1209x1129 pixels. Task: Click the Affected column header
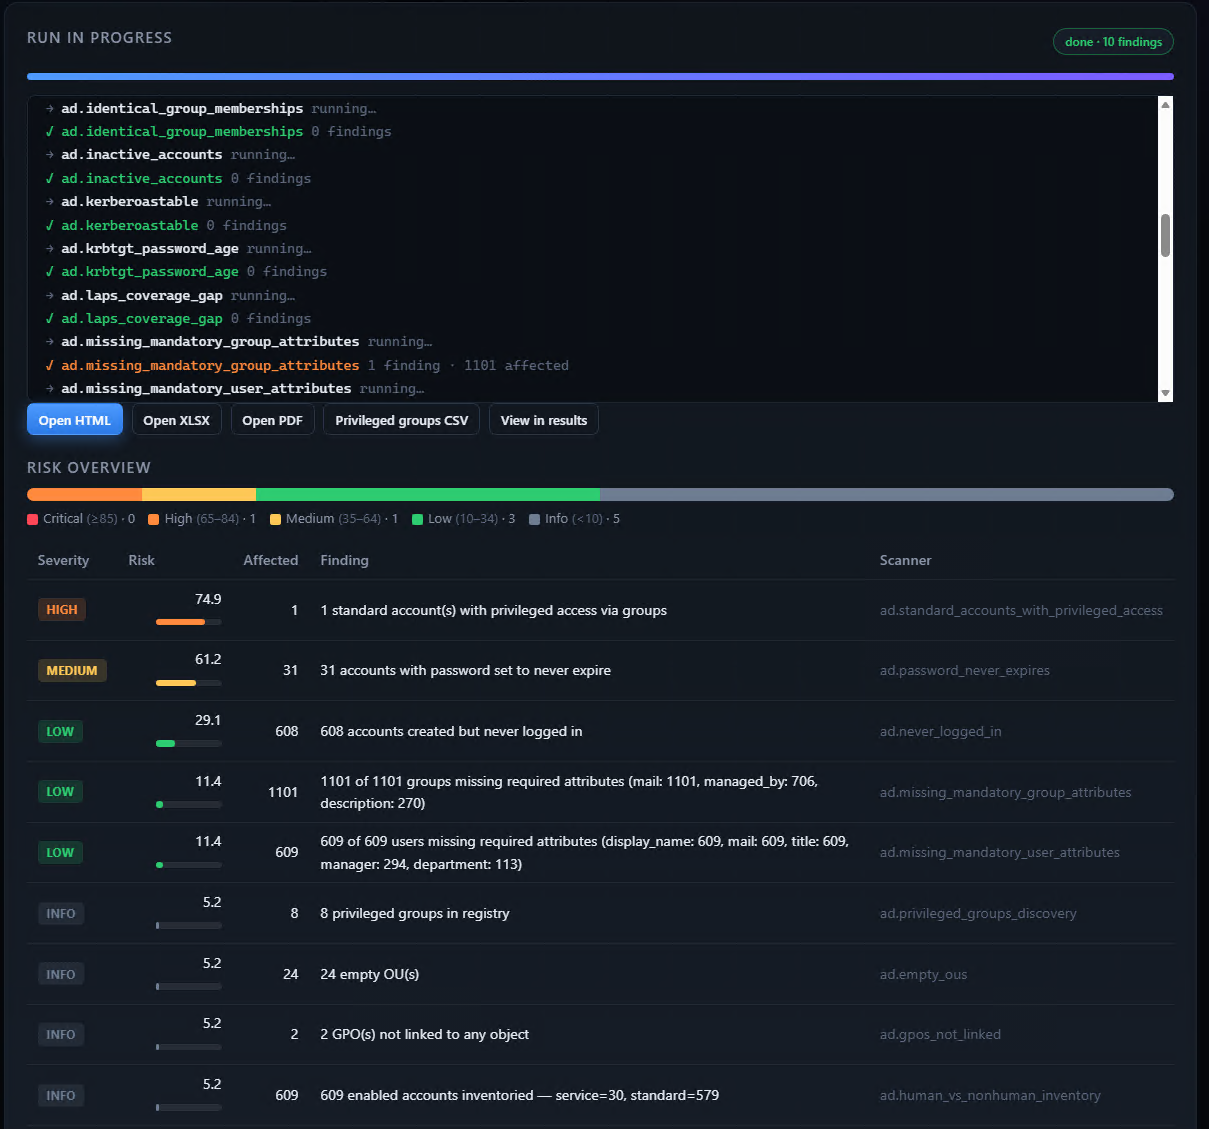[x=270, y=560]
